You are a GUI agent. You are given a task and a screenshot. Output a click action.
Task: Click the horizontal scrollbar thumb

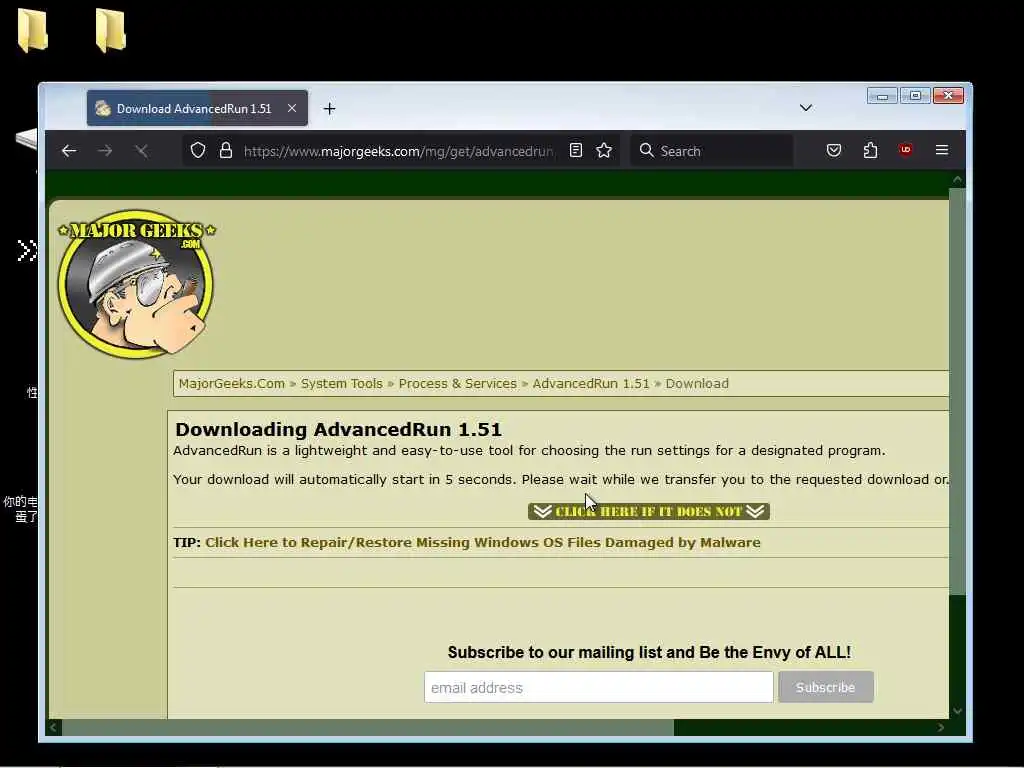tap(368, 727)
